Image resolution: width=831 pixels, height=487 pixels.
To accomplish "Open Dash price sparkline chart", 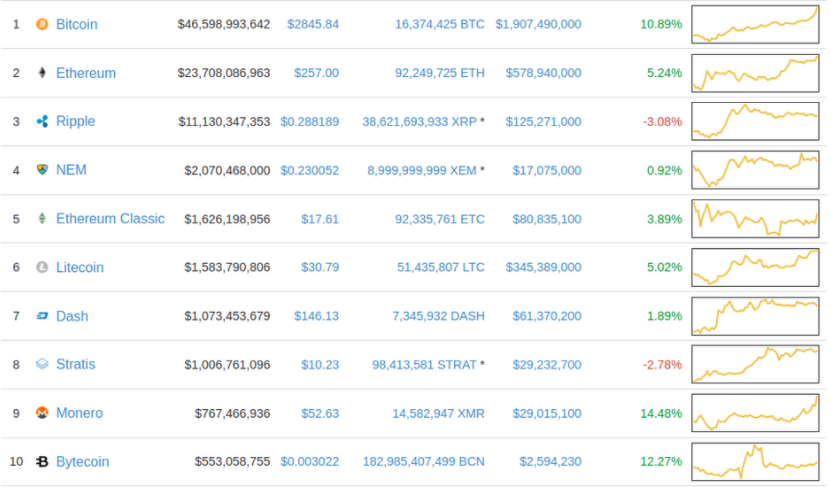I will click(x=755, y=316).
